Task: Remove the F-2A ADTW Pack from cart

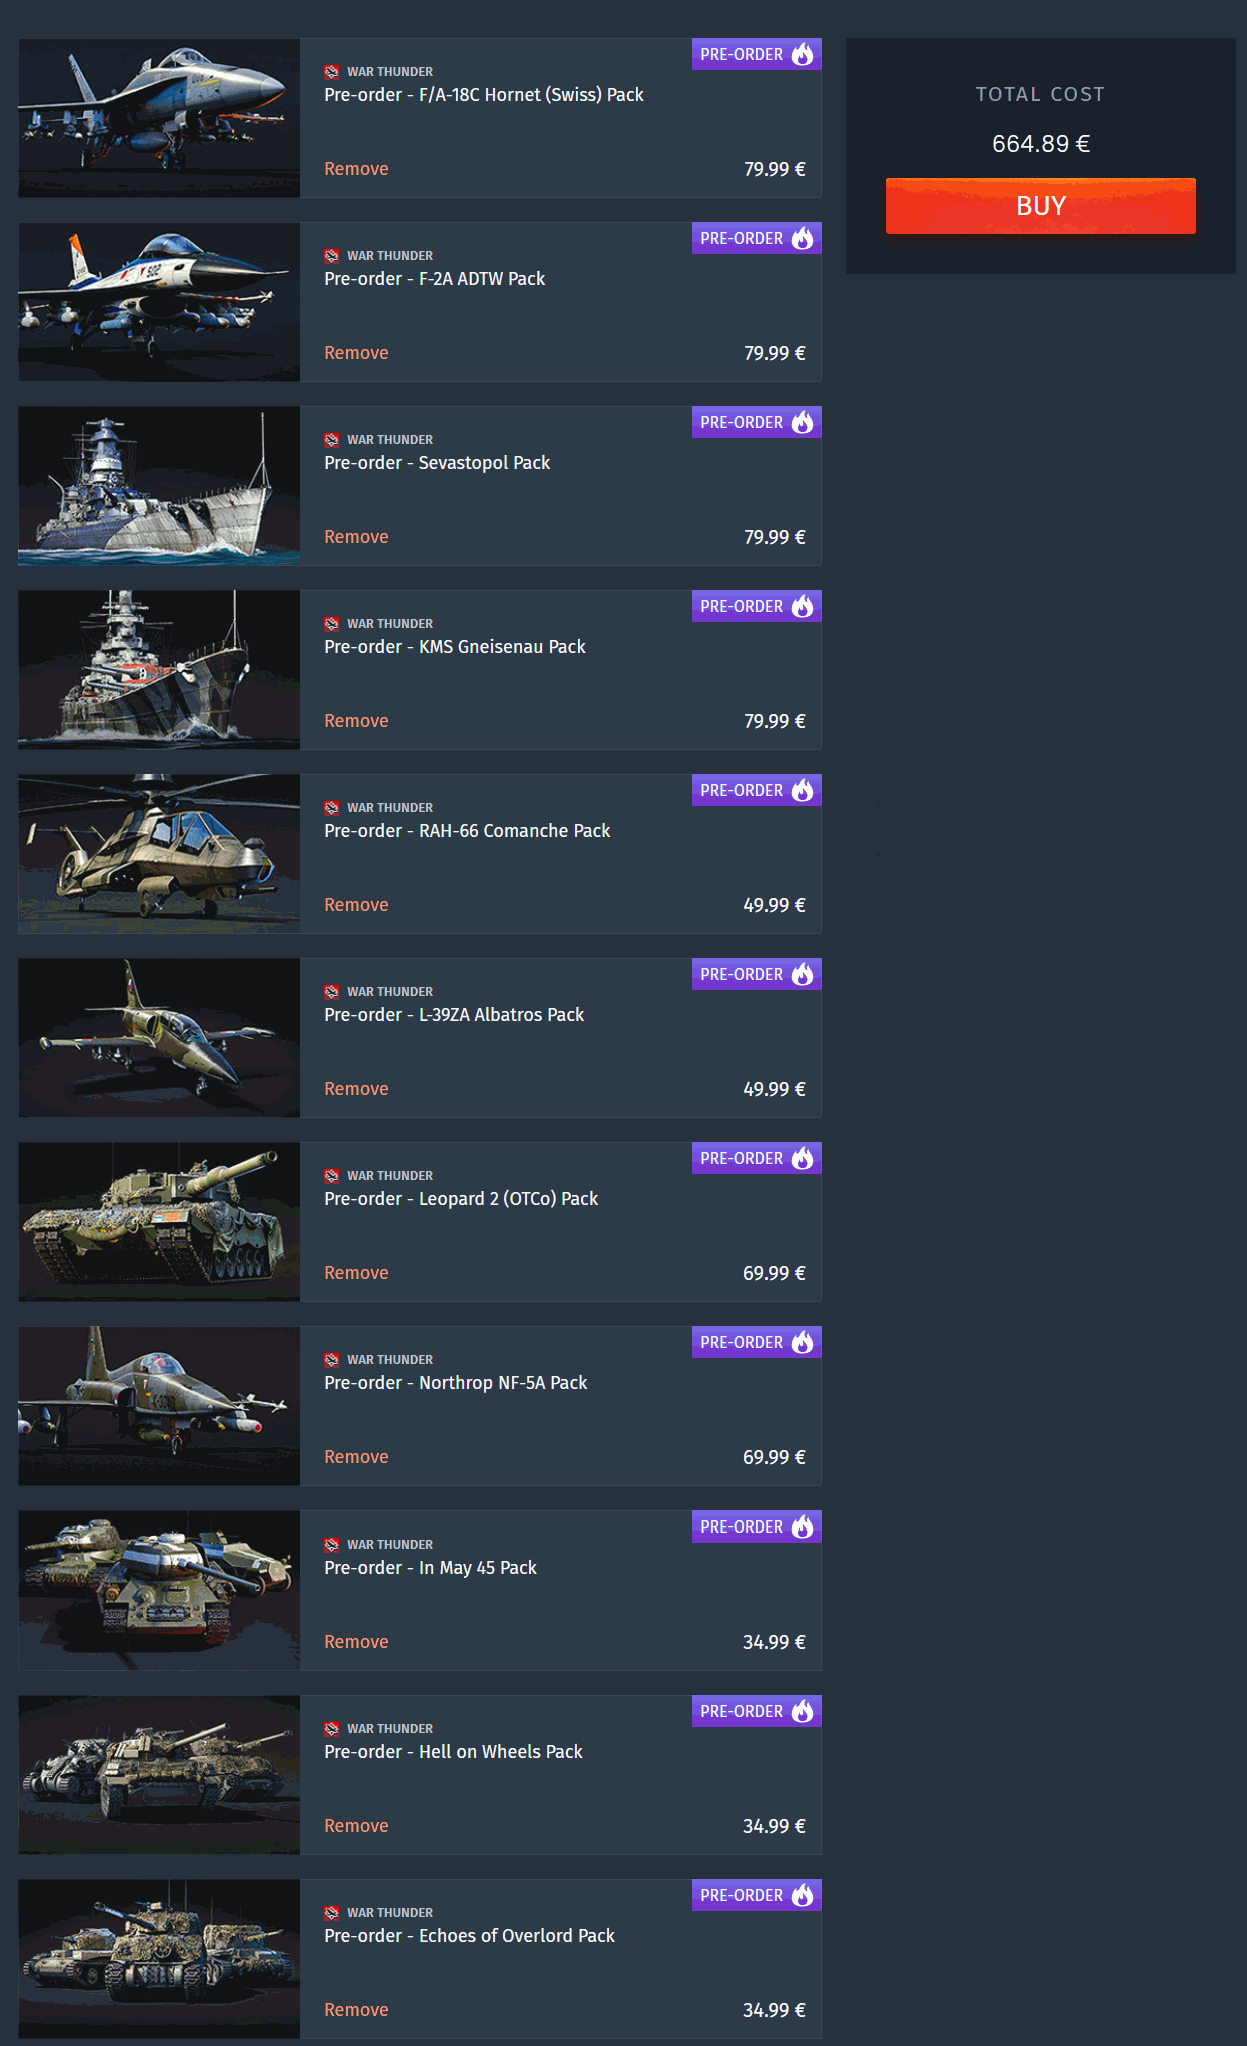Action: pyautogui.click(x=356, y=353)
